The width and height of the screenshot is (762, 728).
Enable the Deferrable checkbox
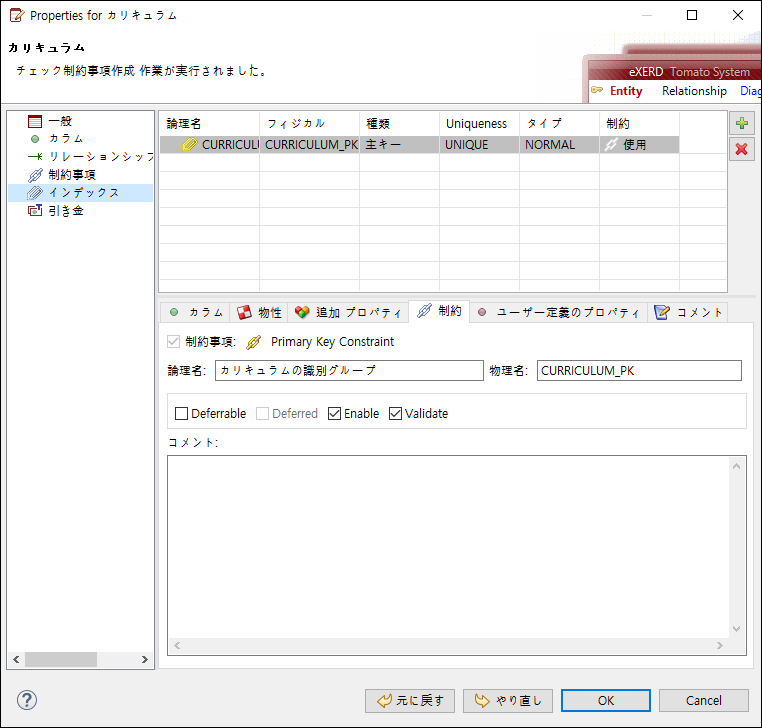click(x=181, y=414)
